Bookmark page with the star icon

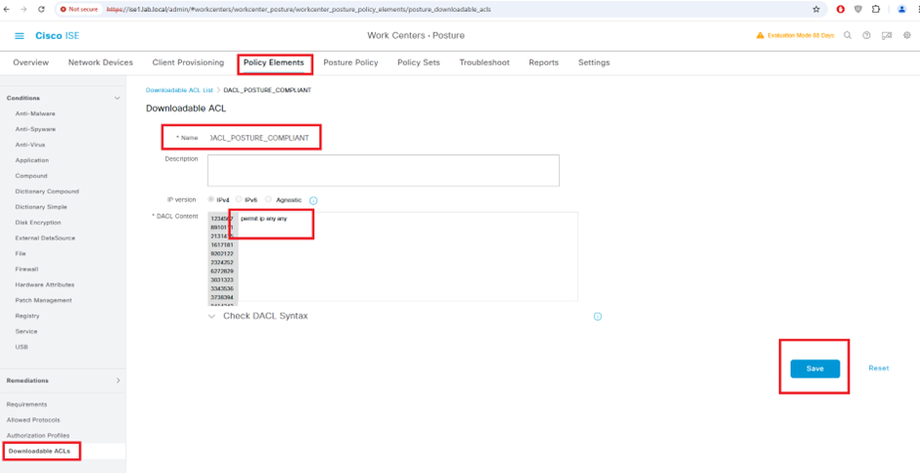pos(816,9)
